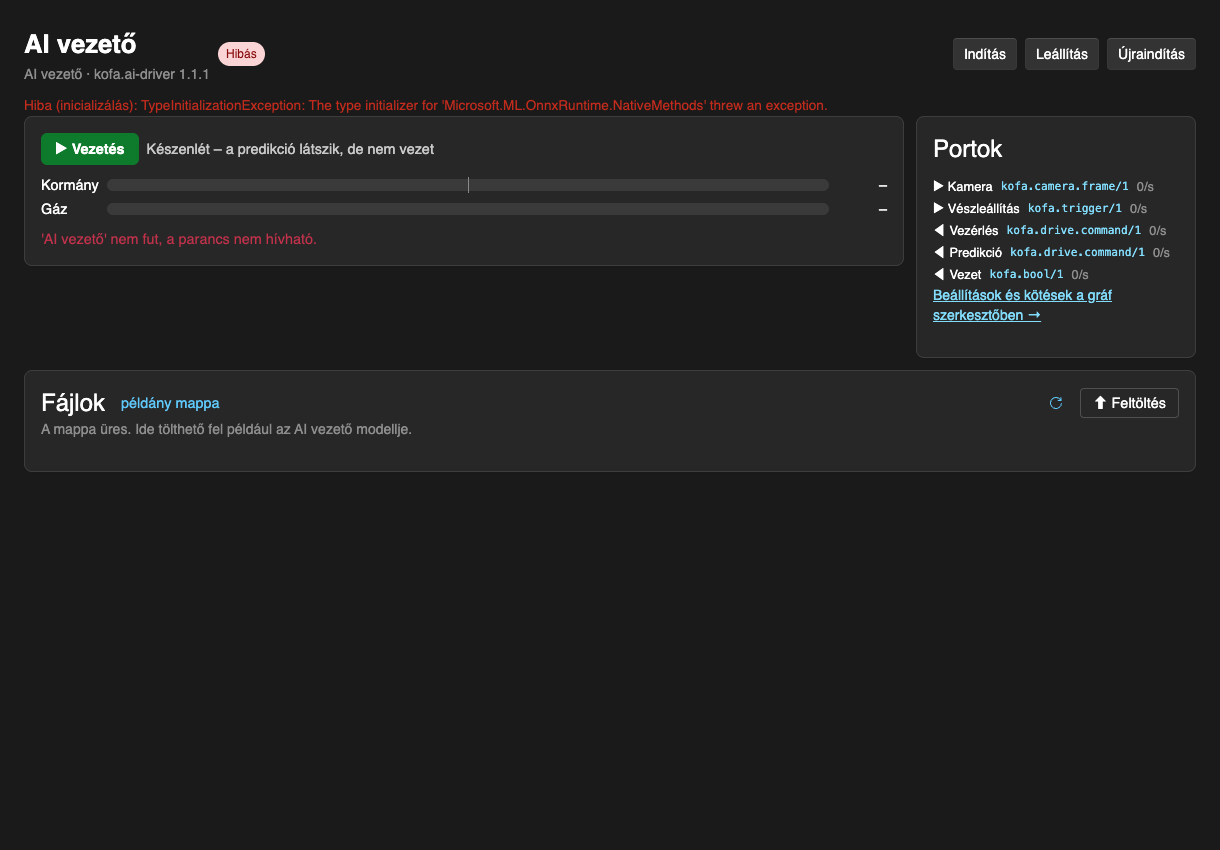Screen dimensions: 1220x850
Task: Click the Kamera port arrow icon
Action: coord(938,186)
